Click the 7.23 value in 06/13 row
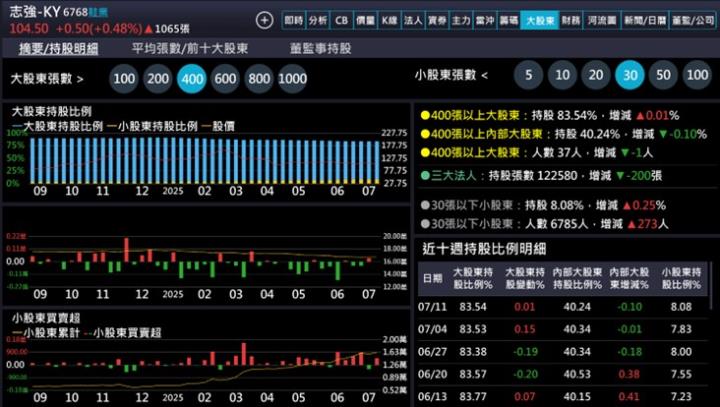This screenshot has height=407, width=720. [681, 396]
